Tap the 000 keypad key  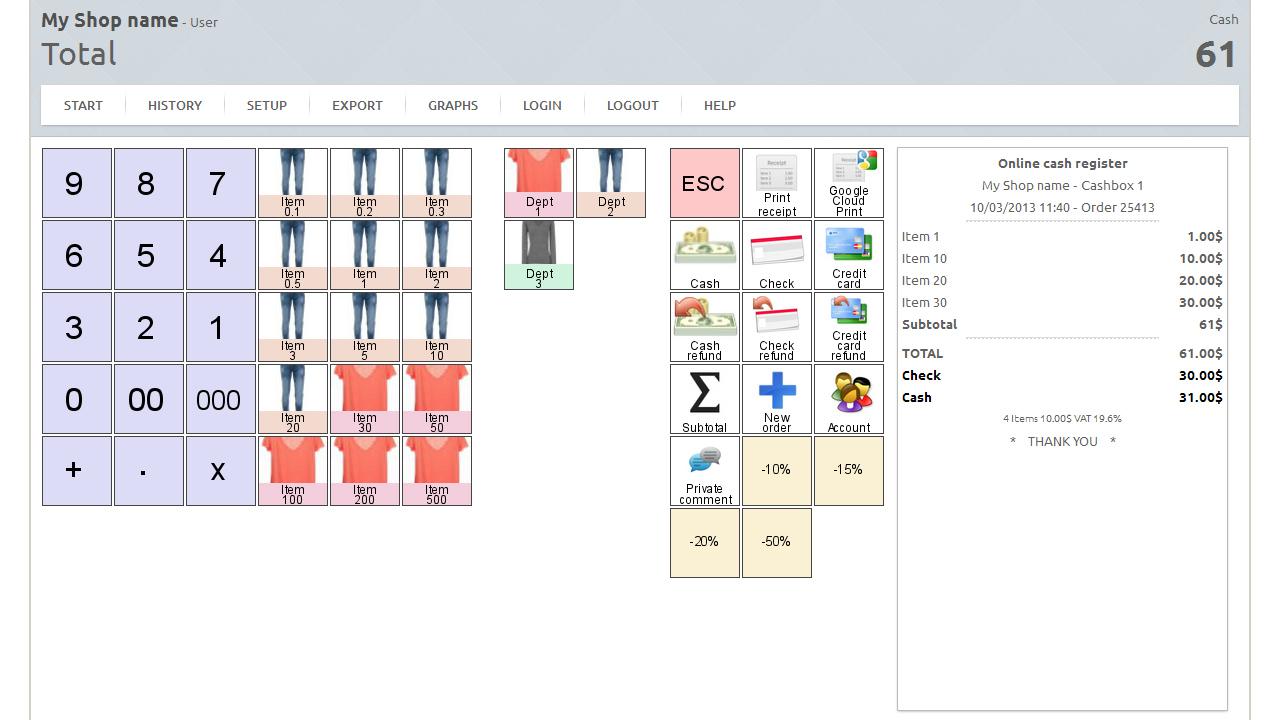[x=221, y=399]
